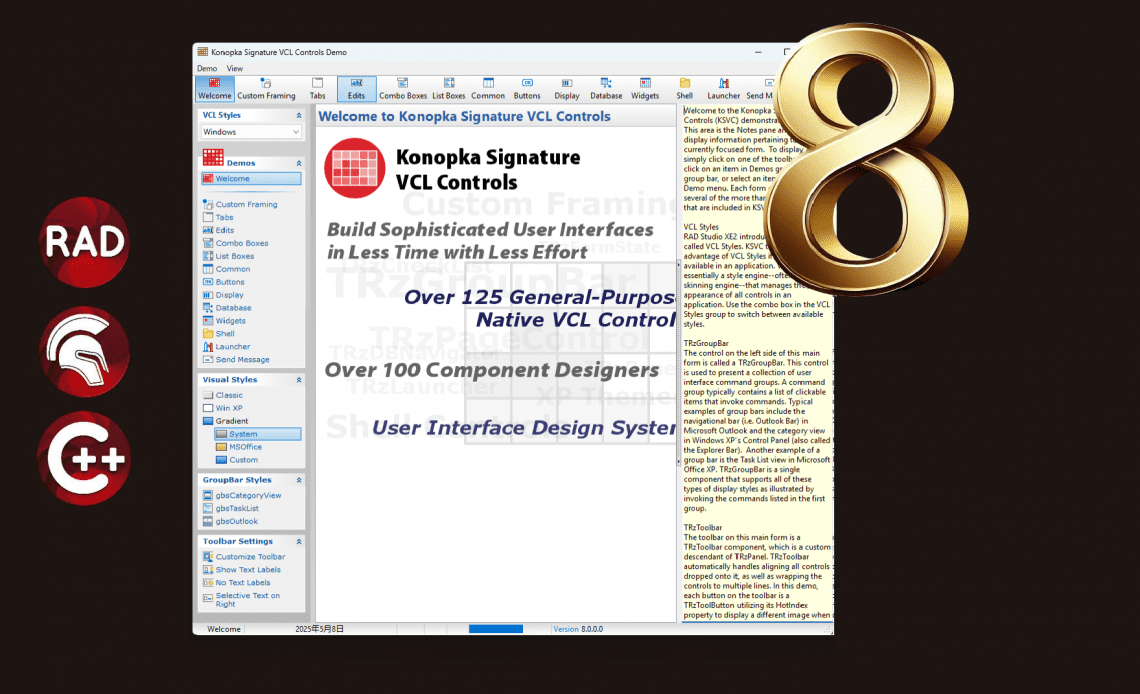The image size is (1140, 694).
Task: Open the Shell toolbar demo
Action: click(684, 89)
